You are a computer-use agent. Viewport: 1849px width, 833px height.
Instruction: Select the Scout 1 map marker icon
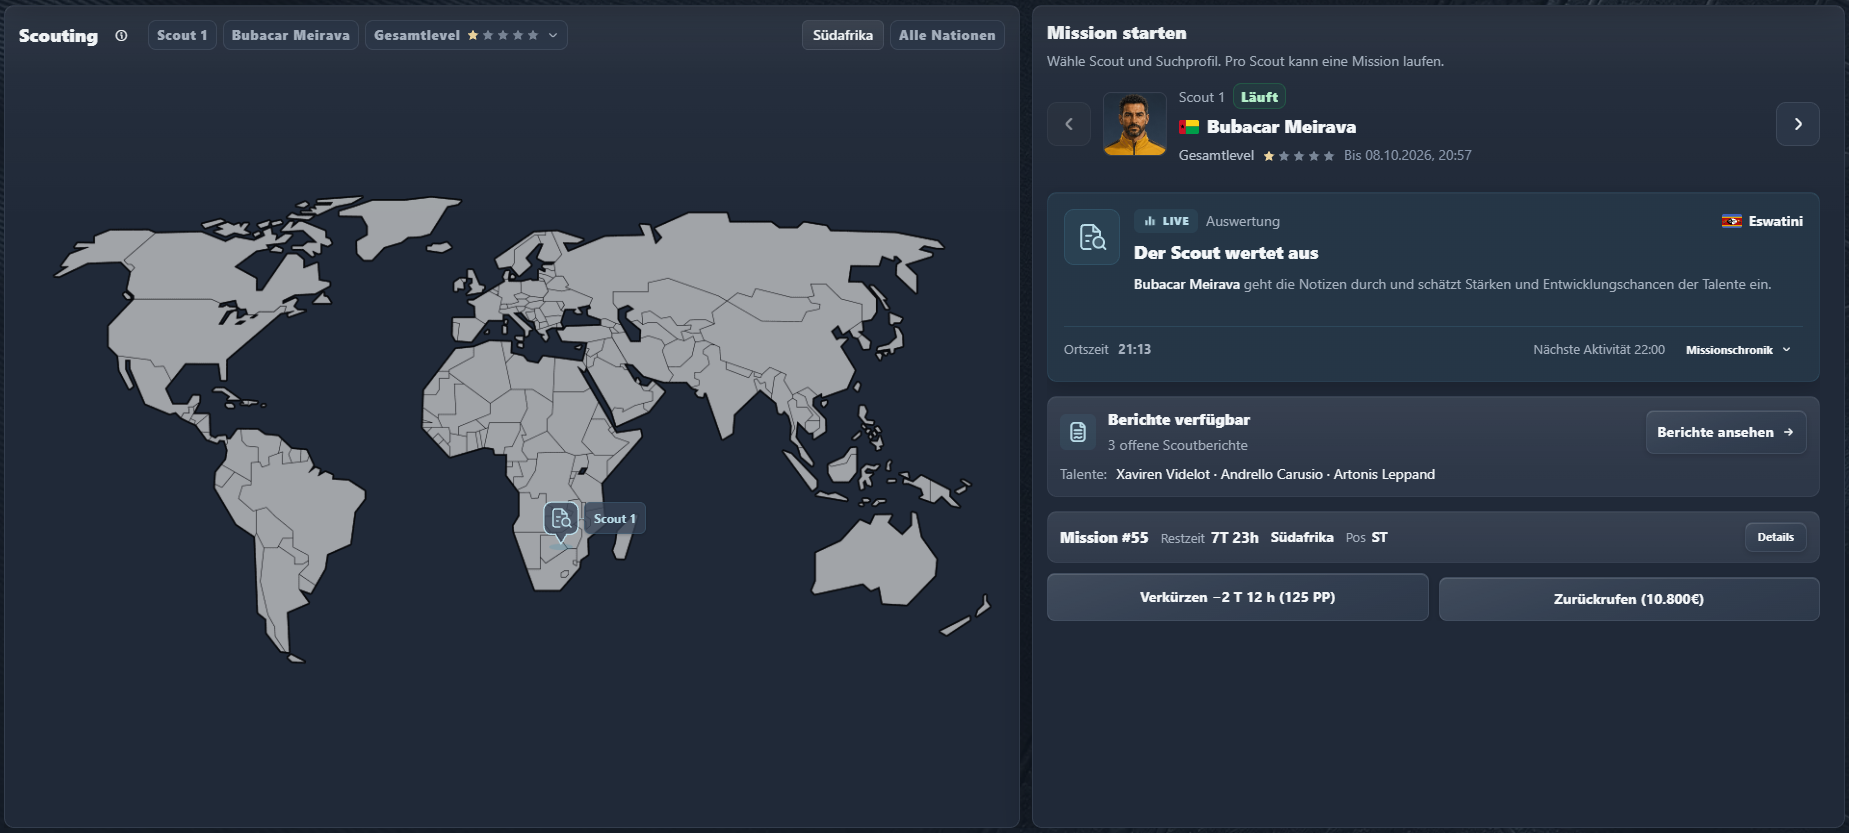(x=561, y=520)
